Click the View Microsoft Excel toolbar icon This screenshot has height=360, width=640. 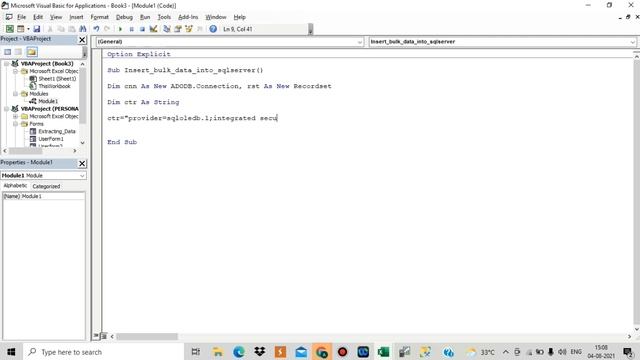point(9,29)
